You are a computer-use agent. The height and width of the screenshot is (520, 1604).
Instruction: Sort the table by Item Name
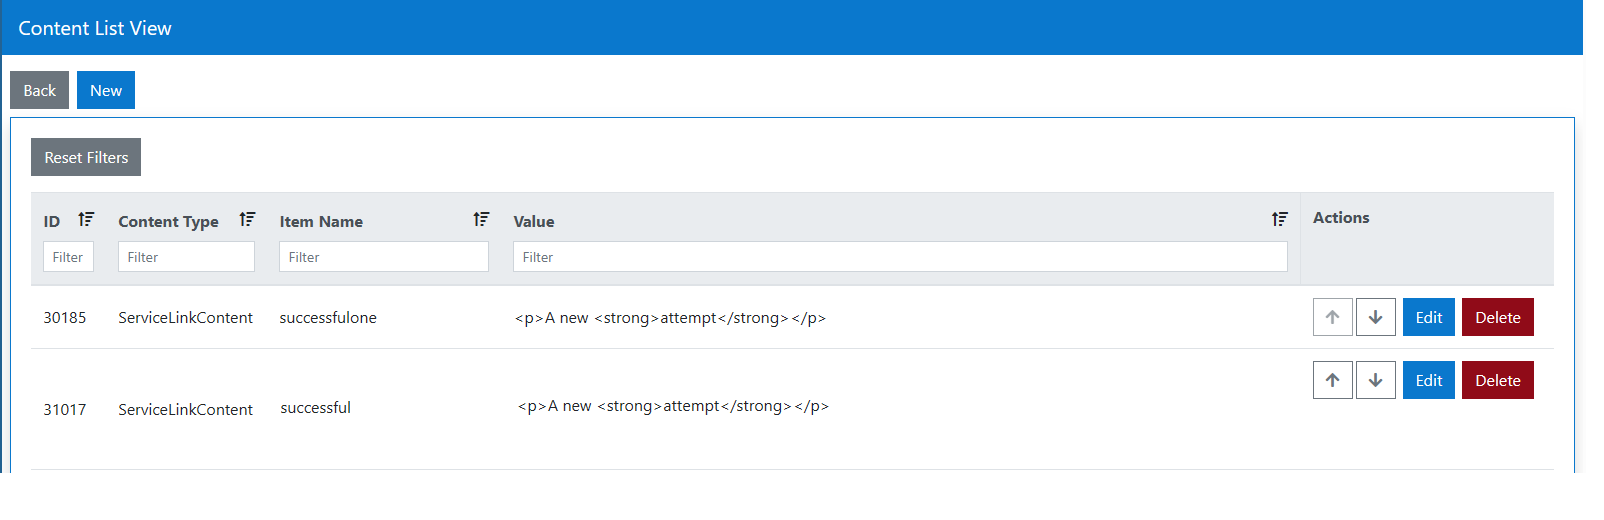[x=481, y=219]
